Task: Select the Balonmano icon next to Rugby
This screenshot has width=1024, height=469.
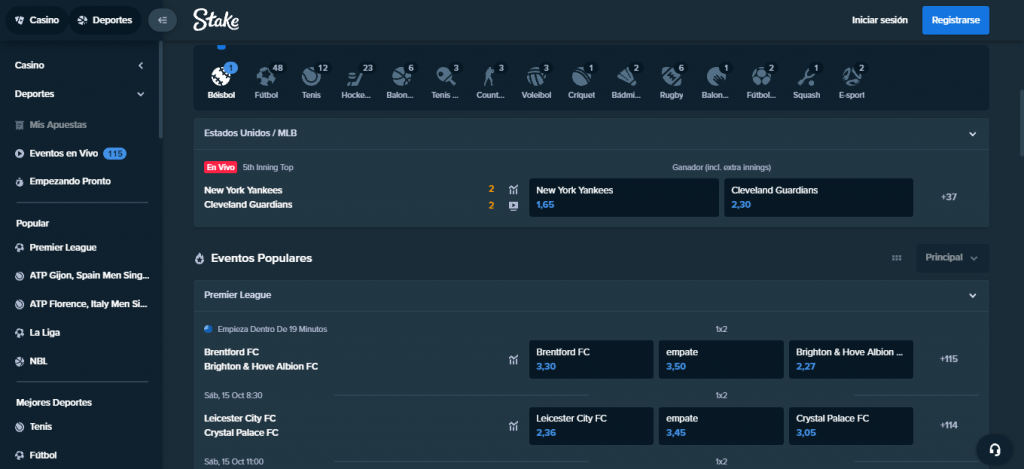Action: [716, 77]
